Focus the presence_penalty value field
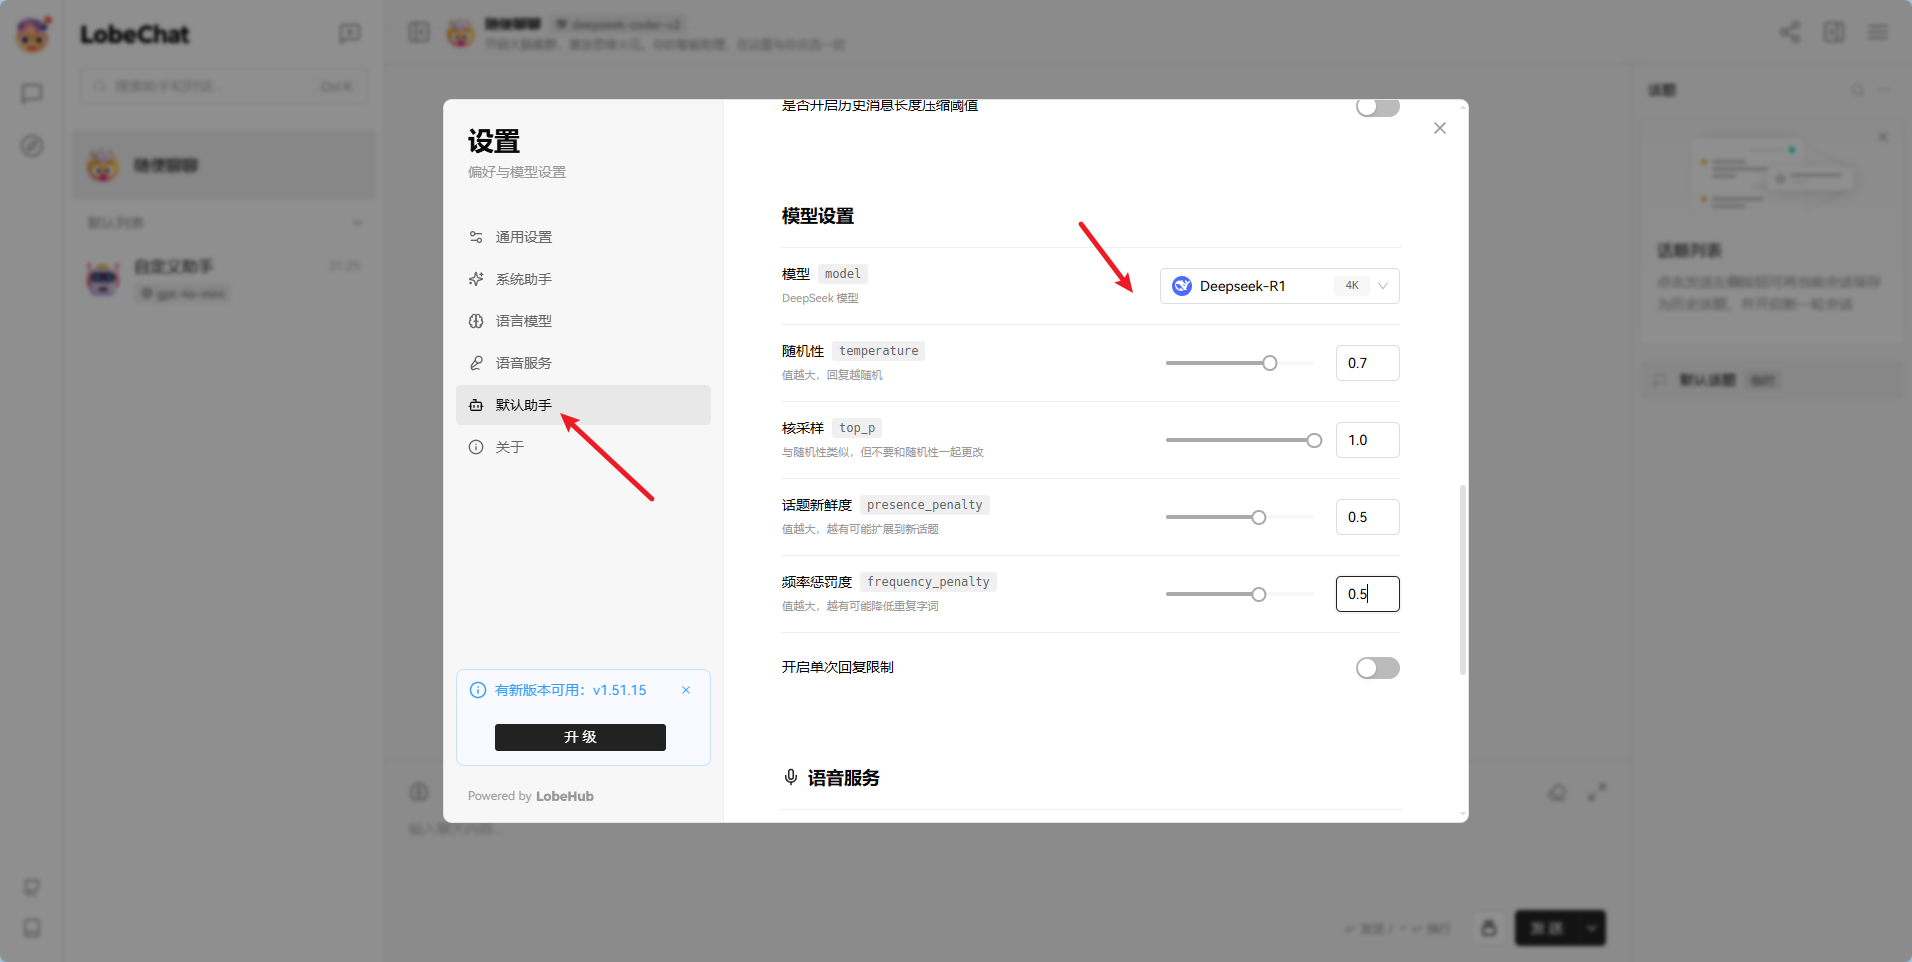This screenshot has width=1912, height=962. coord(1367,517)
